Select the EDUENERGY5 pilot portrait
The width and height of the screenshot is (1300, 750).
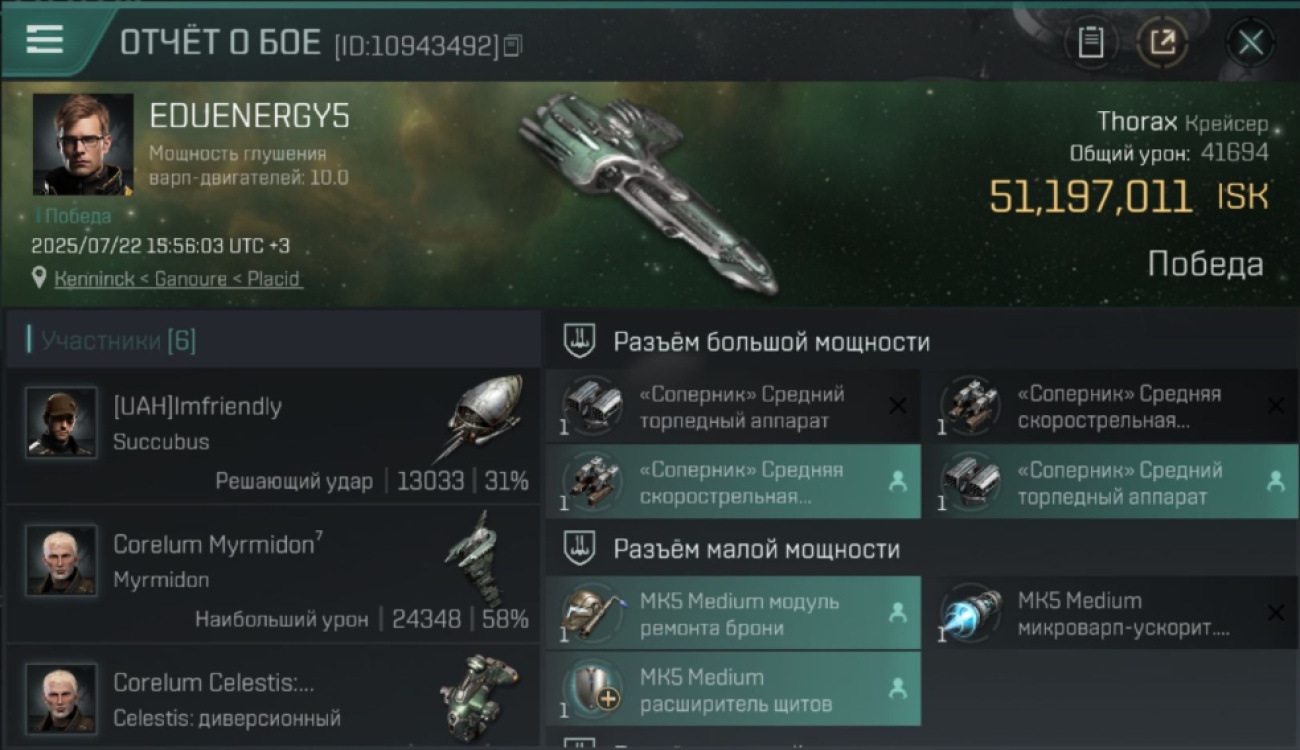click(83, 145)
